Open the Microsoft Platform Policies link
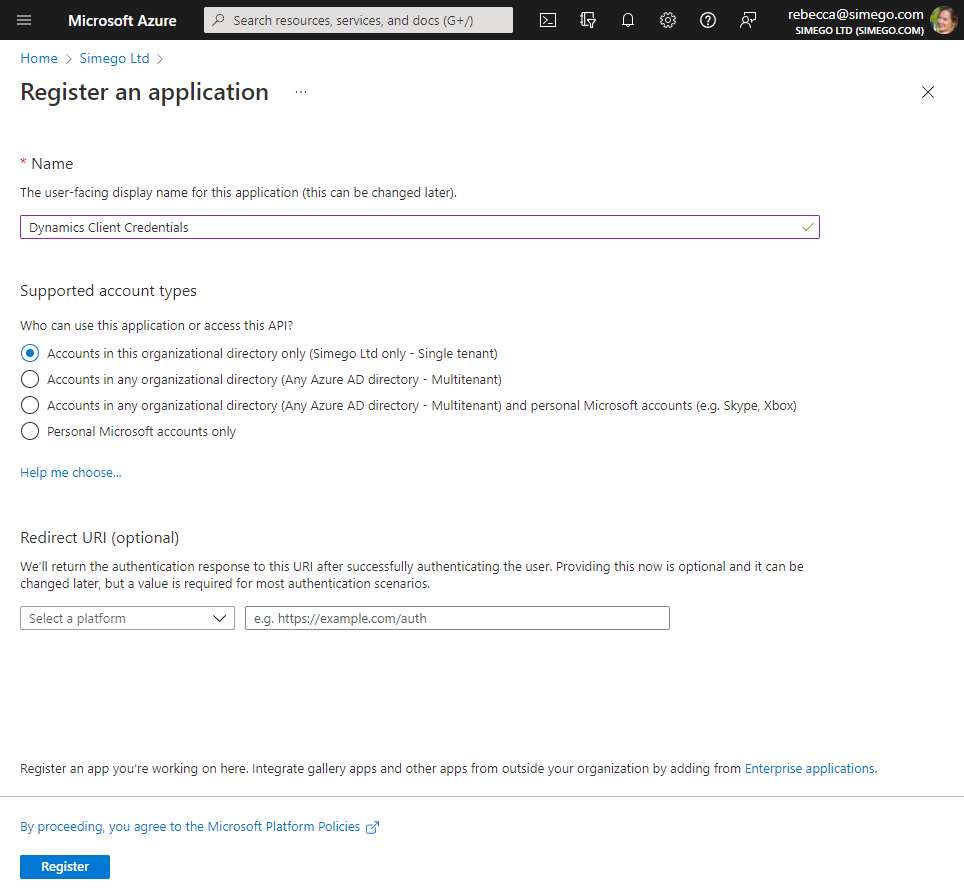The width and height of the screenshot is (964, 894). coord(200,827)
